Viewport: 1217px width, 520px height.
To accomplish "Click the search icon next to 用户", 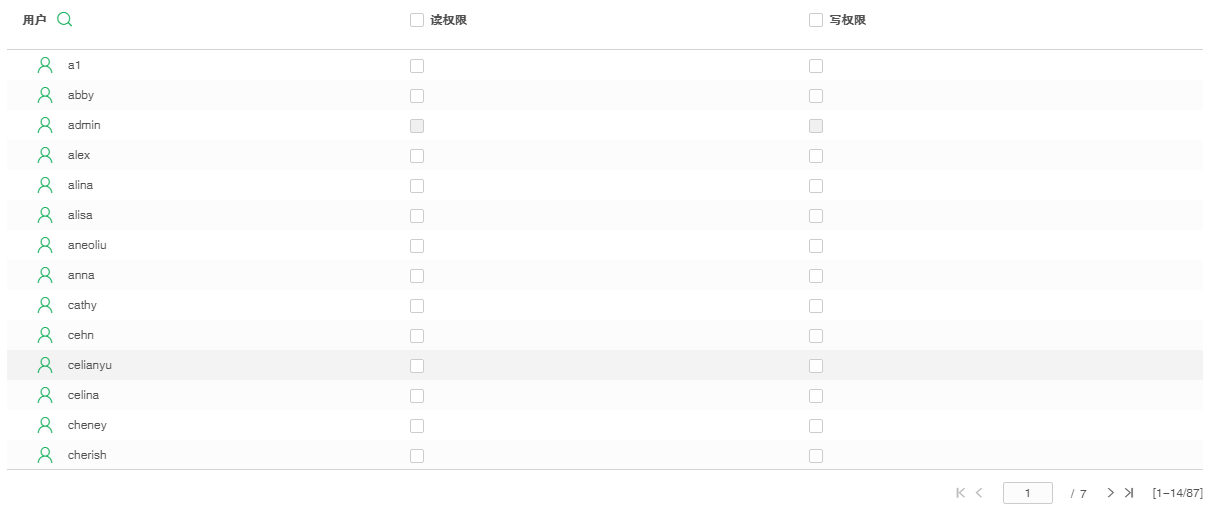I will 65,19.
